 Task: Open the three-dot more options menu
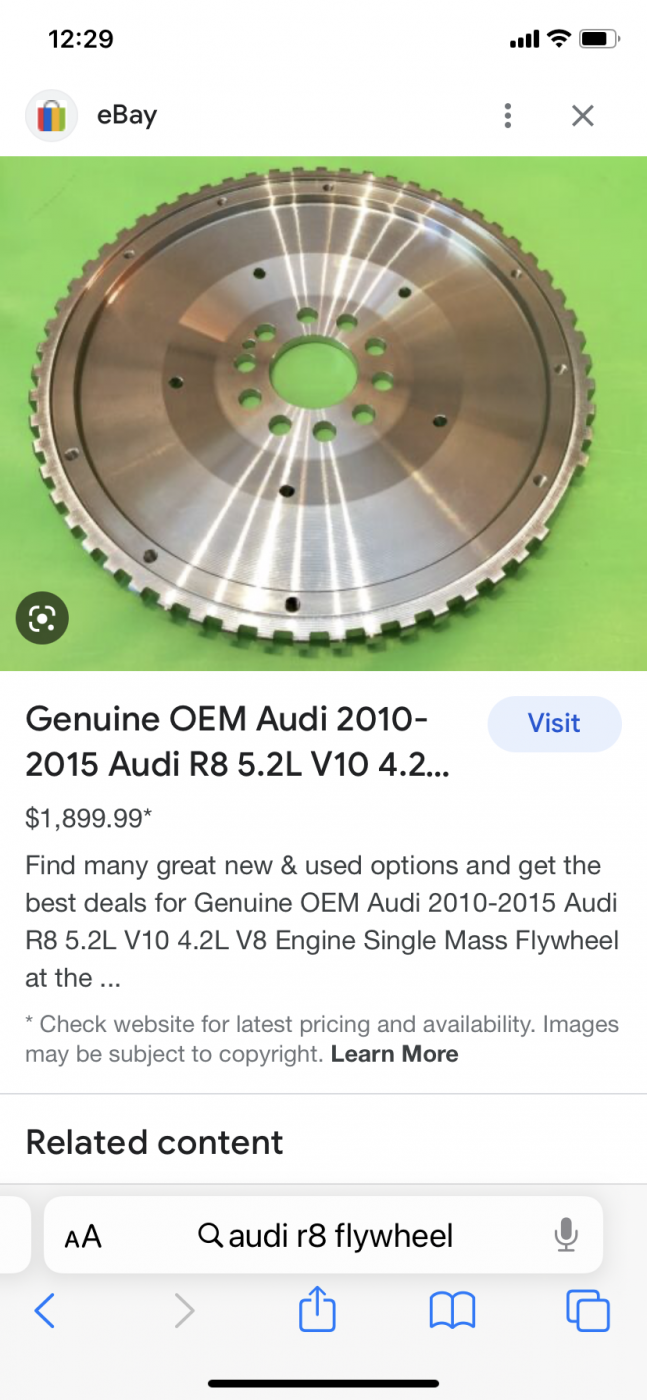point(508,116)
